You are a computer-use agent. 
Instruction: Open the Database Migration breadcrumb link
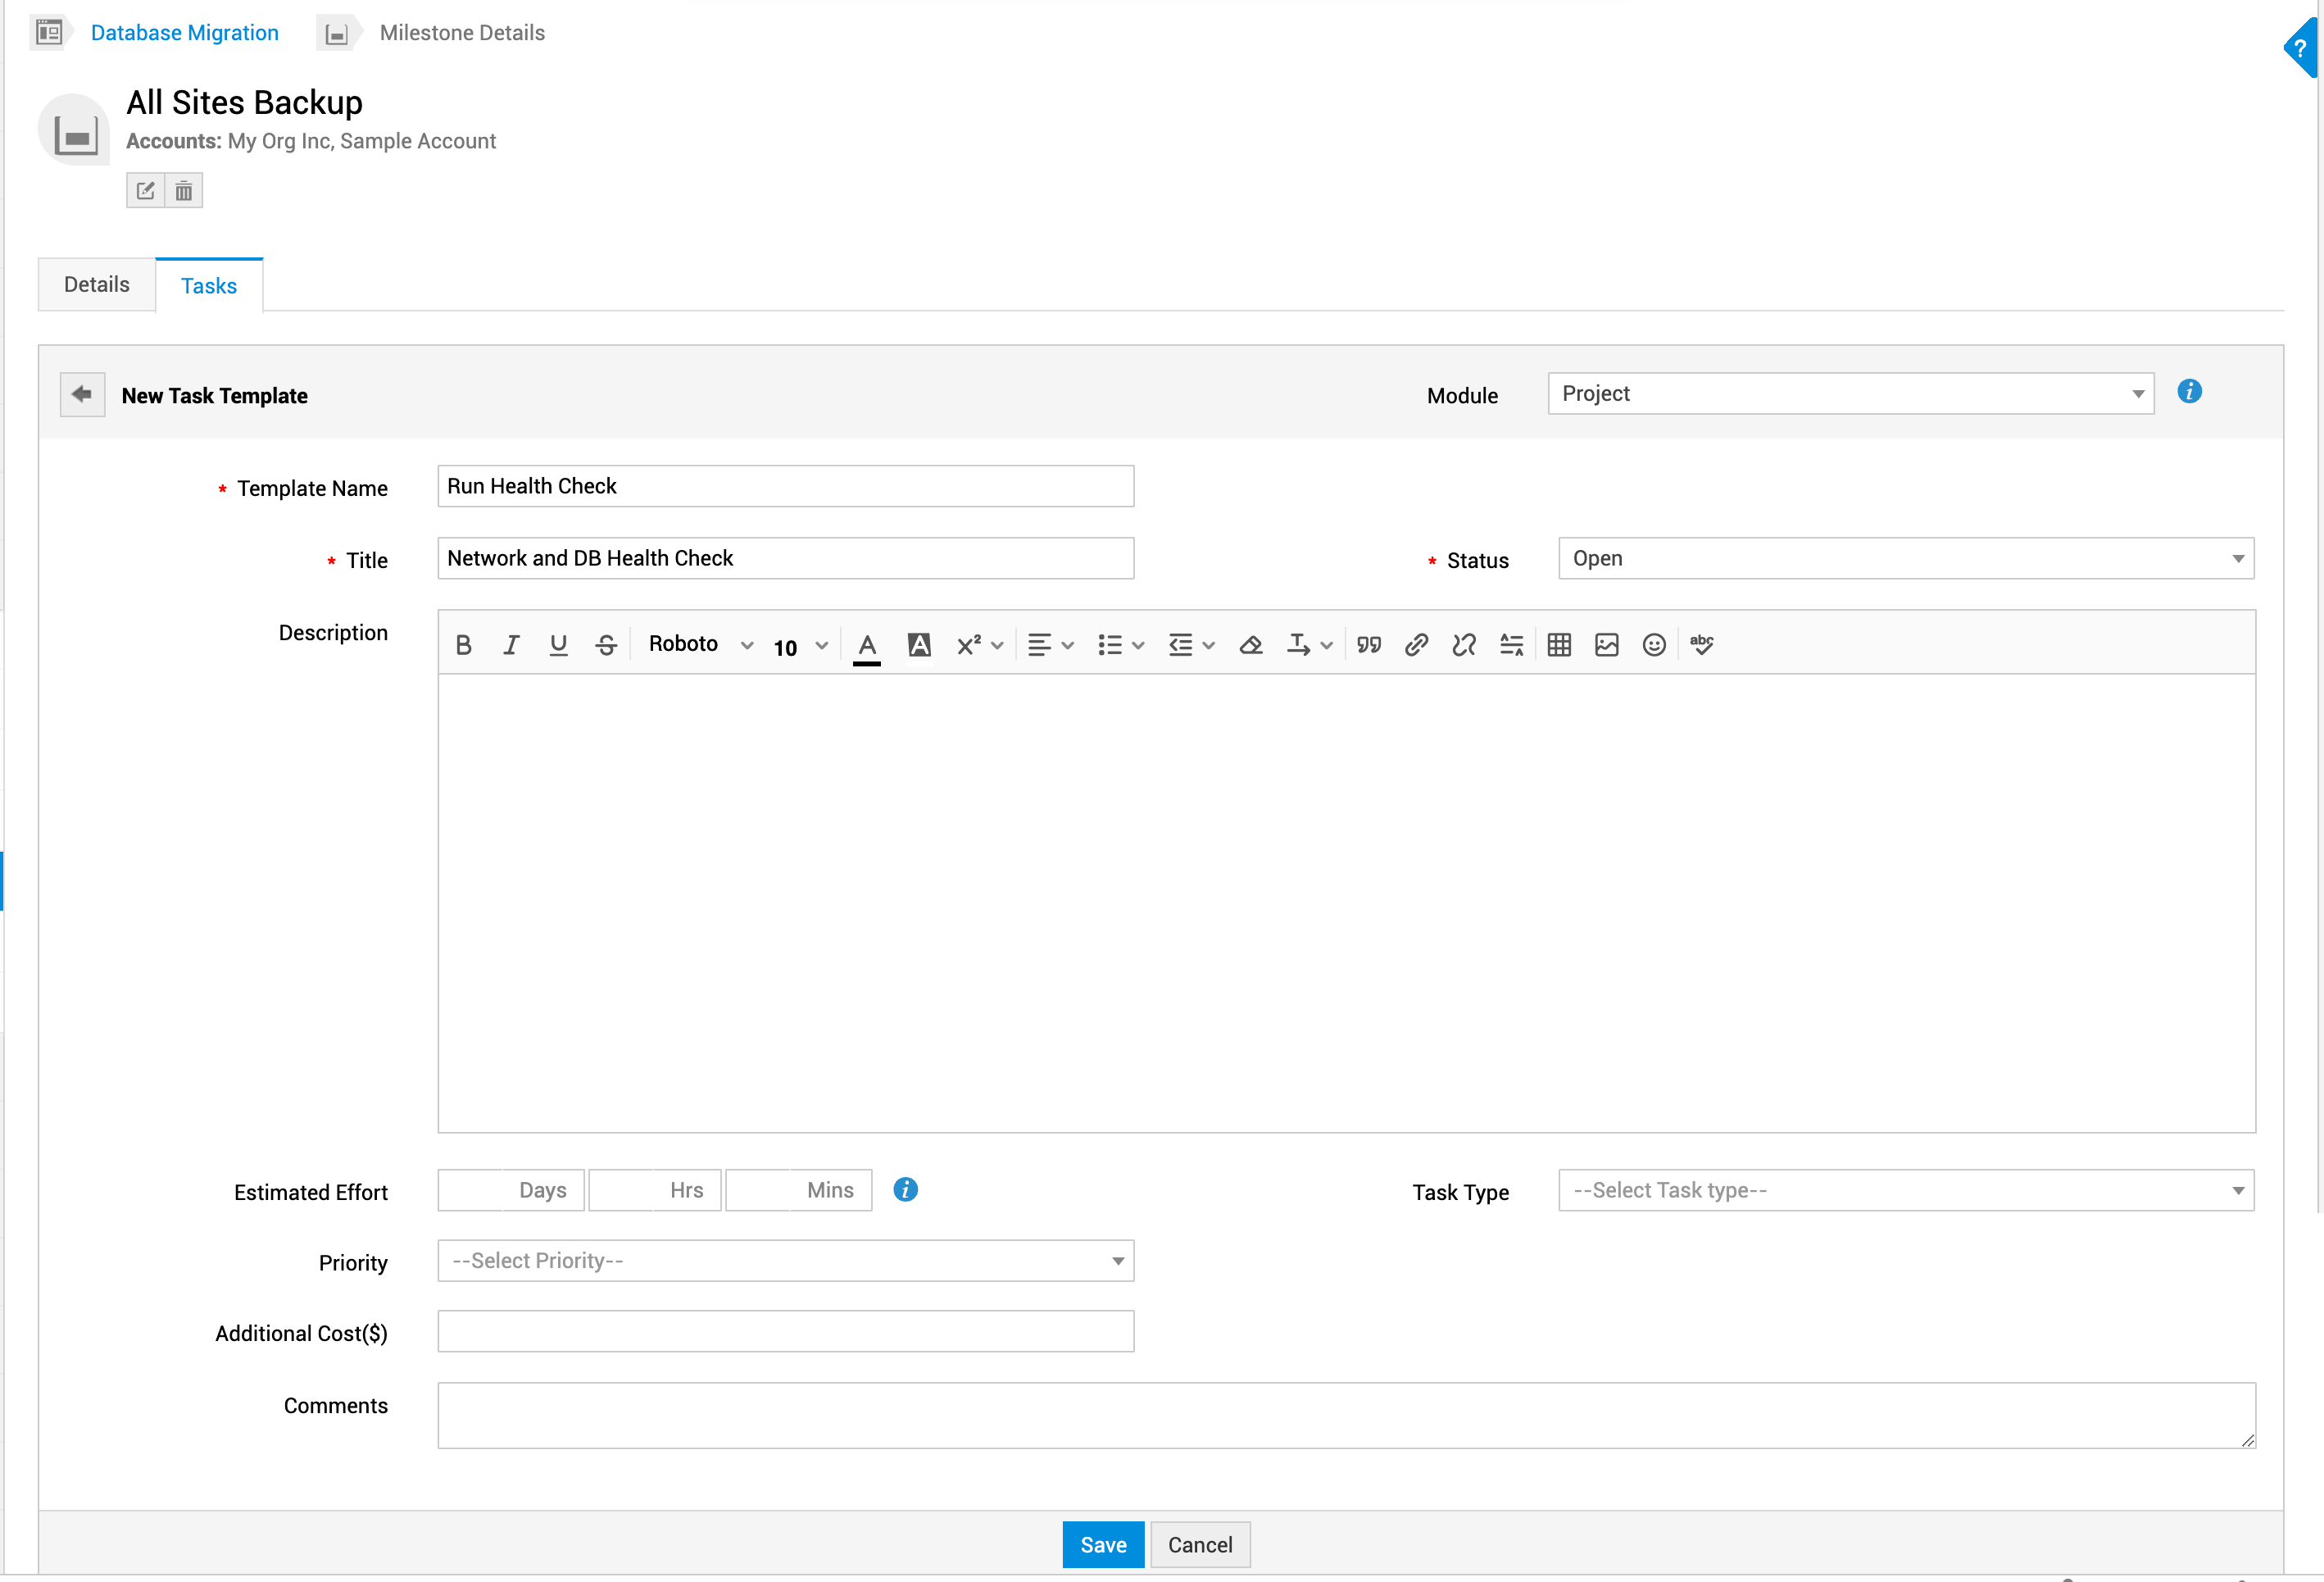pos(184,33)
